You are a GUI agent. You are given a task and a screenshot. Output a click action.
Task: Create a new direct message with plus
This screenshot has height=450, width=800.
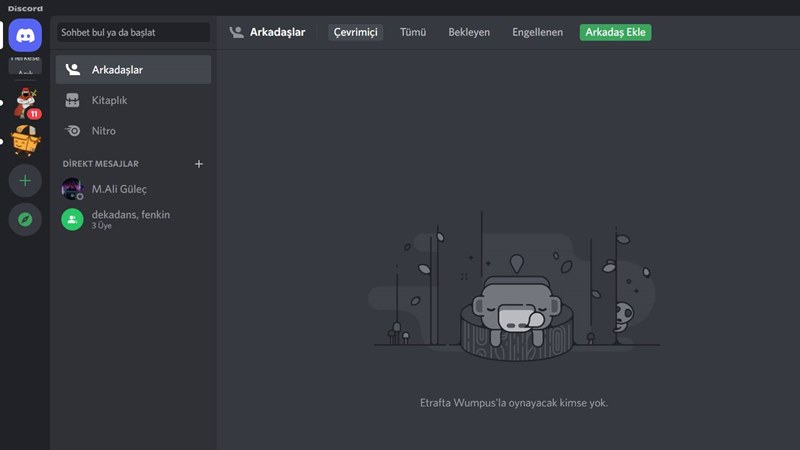(199, 164)
